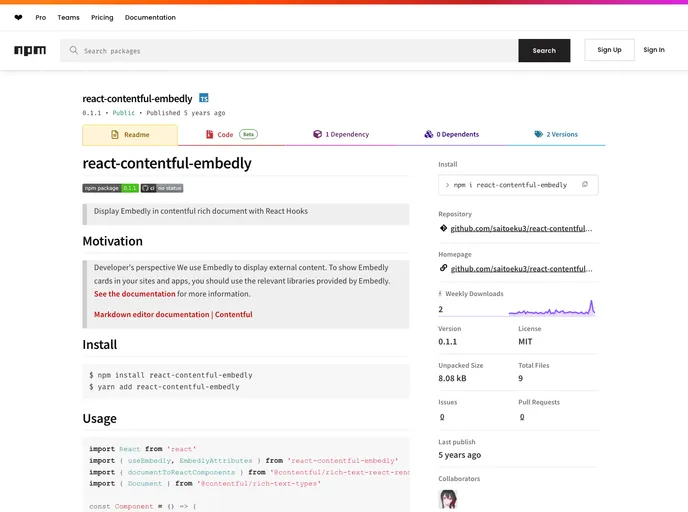Viewport: 688px width, 512px height.
Task: Open the Documentation link in top bar
Action: tap(150, 18)
